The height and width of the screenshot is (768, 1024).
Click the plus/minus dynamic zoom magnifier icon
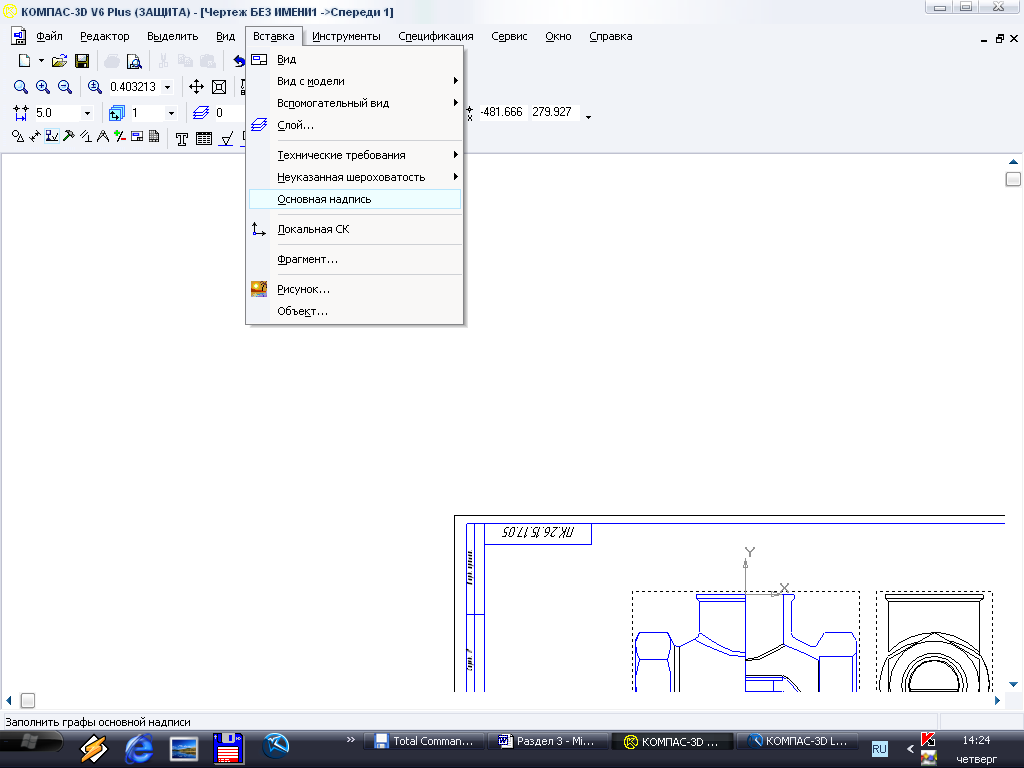pos(95,87)
